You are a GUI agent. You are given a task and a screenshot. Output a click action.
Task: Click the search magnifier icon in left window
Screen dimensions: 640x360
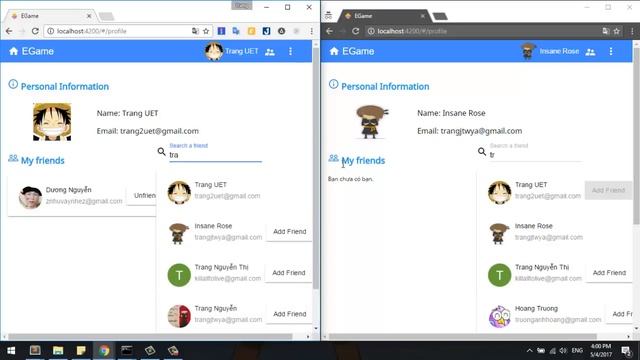tap(161, 152)
